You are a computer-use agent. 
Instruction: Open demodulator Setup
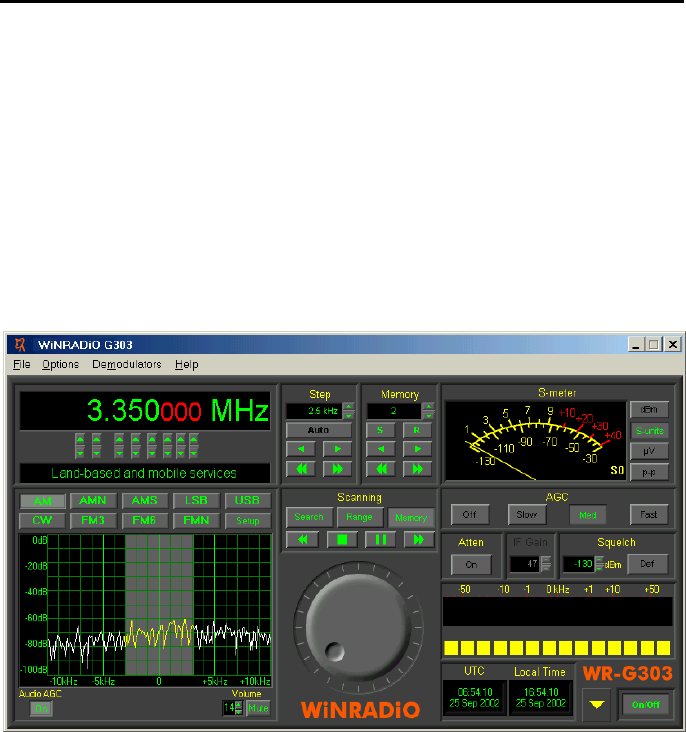[248, 521]
